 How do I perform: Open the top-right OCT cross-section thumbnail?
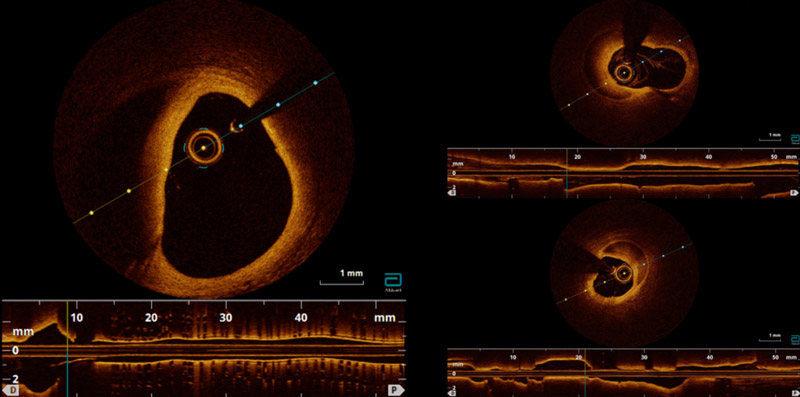624,73
